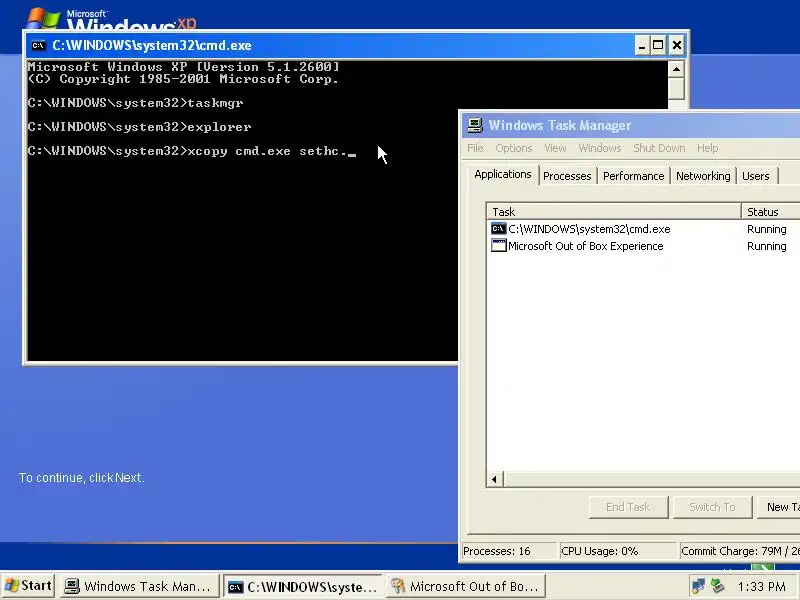Screen dimensions: 800x600
Task: Open Shut Down menu in Task Manager
Action: pos(659,148)
